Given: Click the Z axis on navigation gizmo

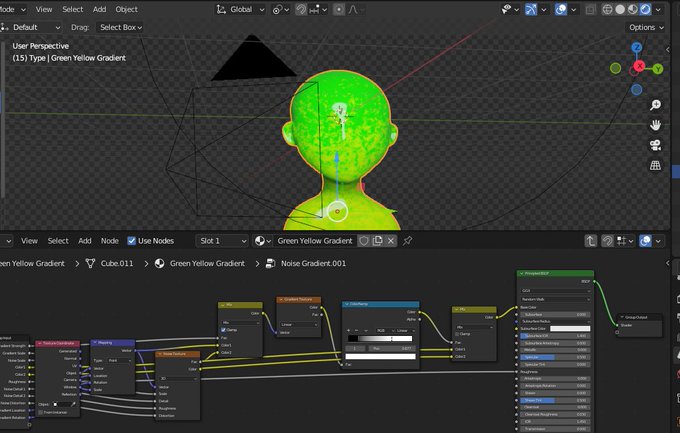Looking at the screenshot, I should 636,47.
